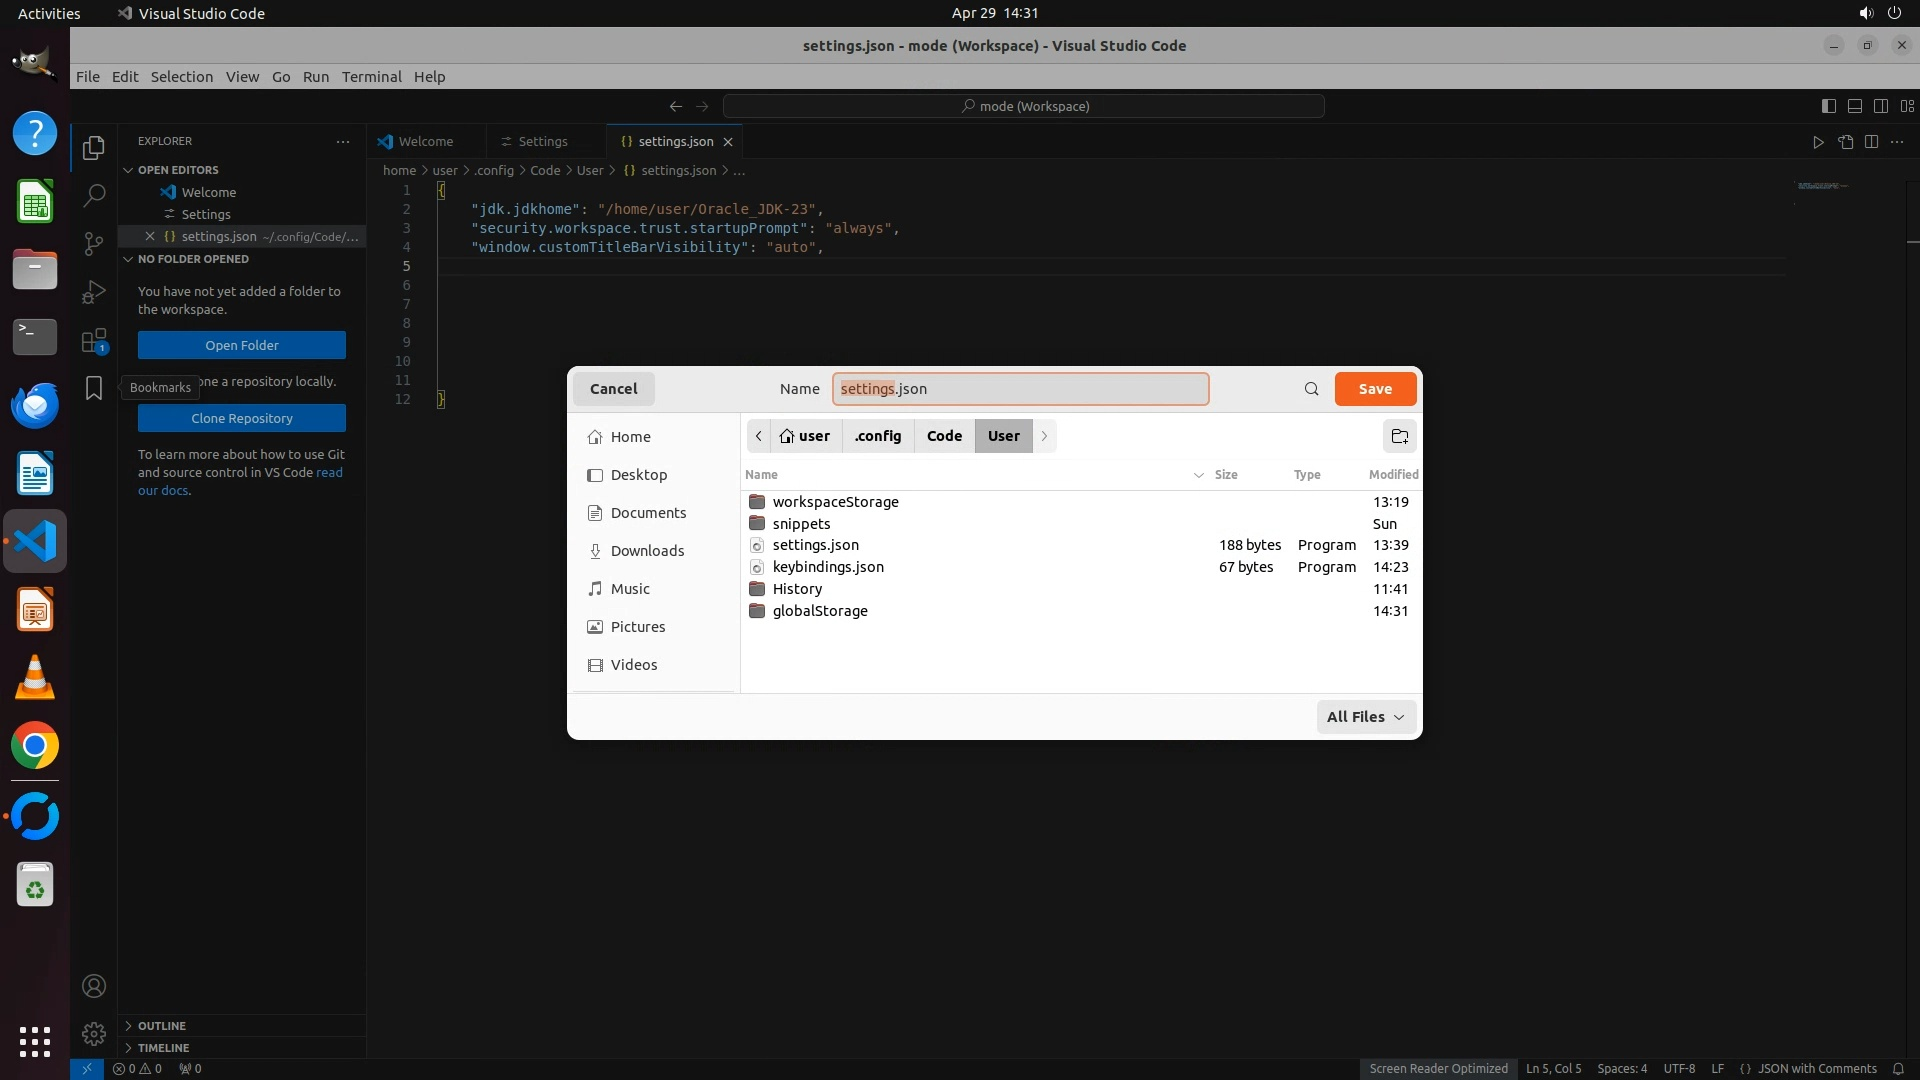Click the create new folder icon in dialog

pos(1399,436)
